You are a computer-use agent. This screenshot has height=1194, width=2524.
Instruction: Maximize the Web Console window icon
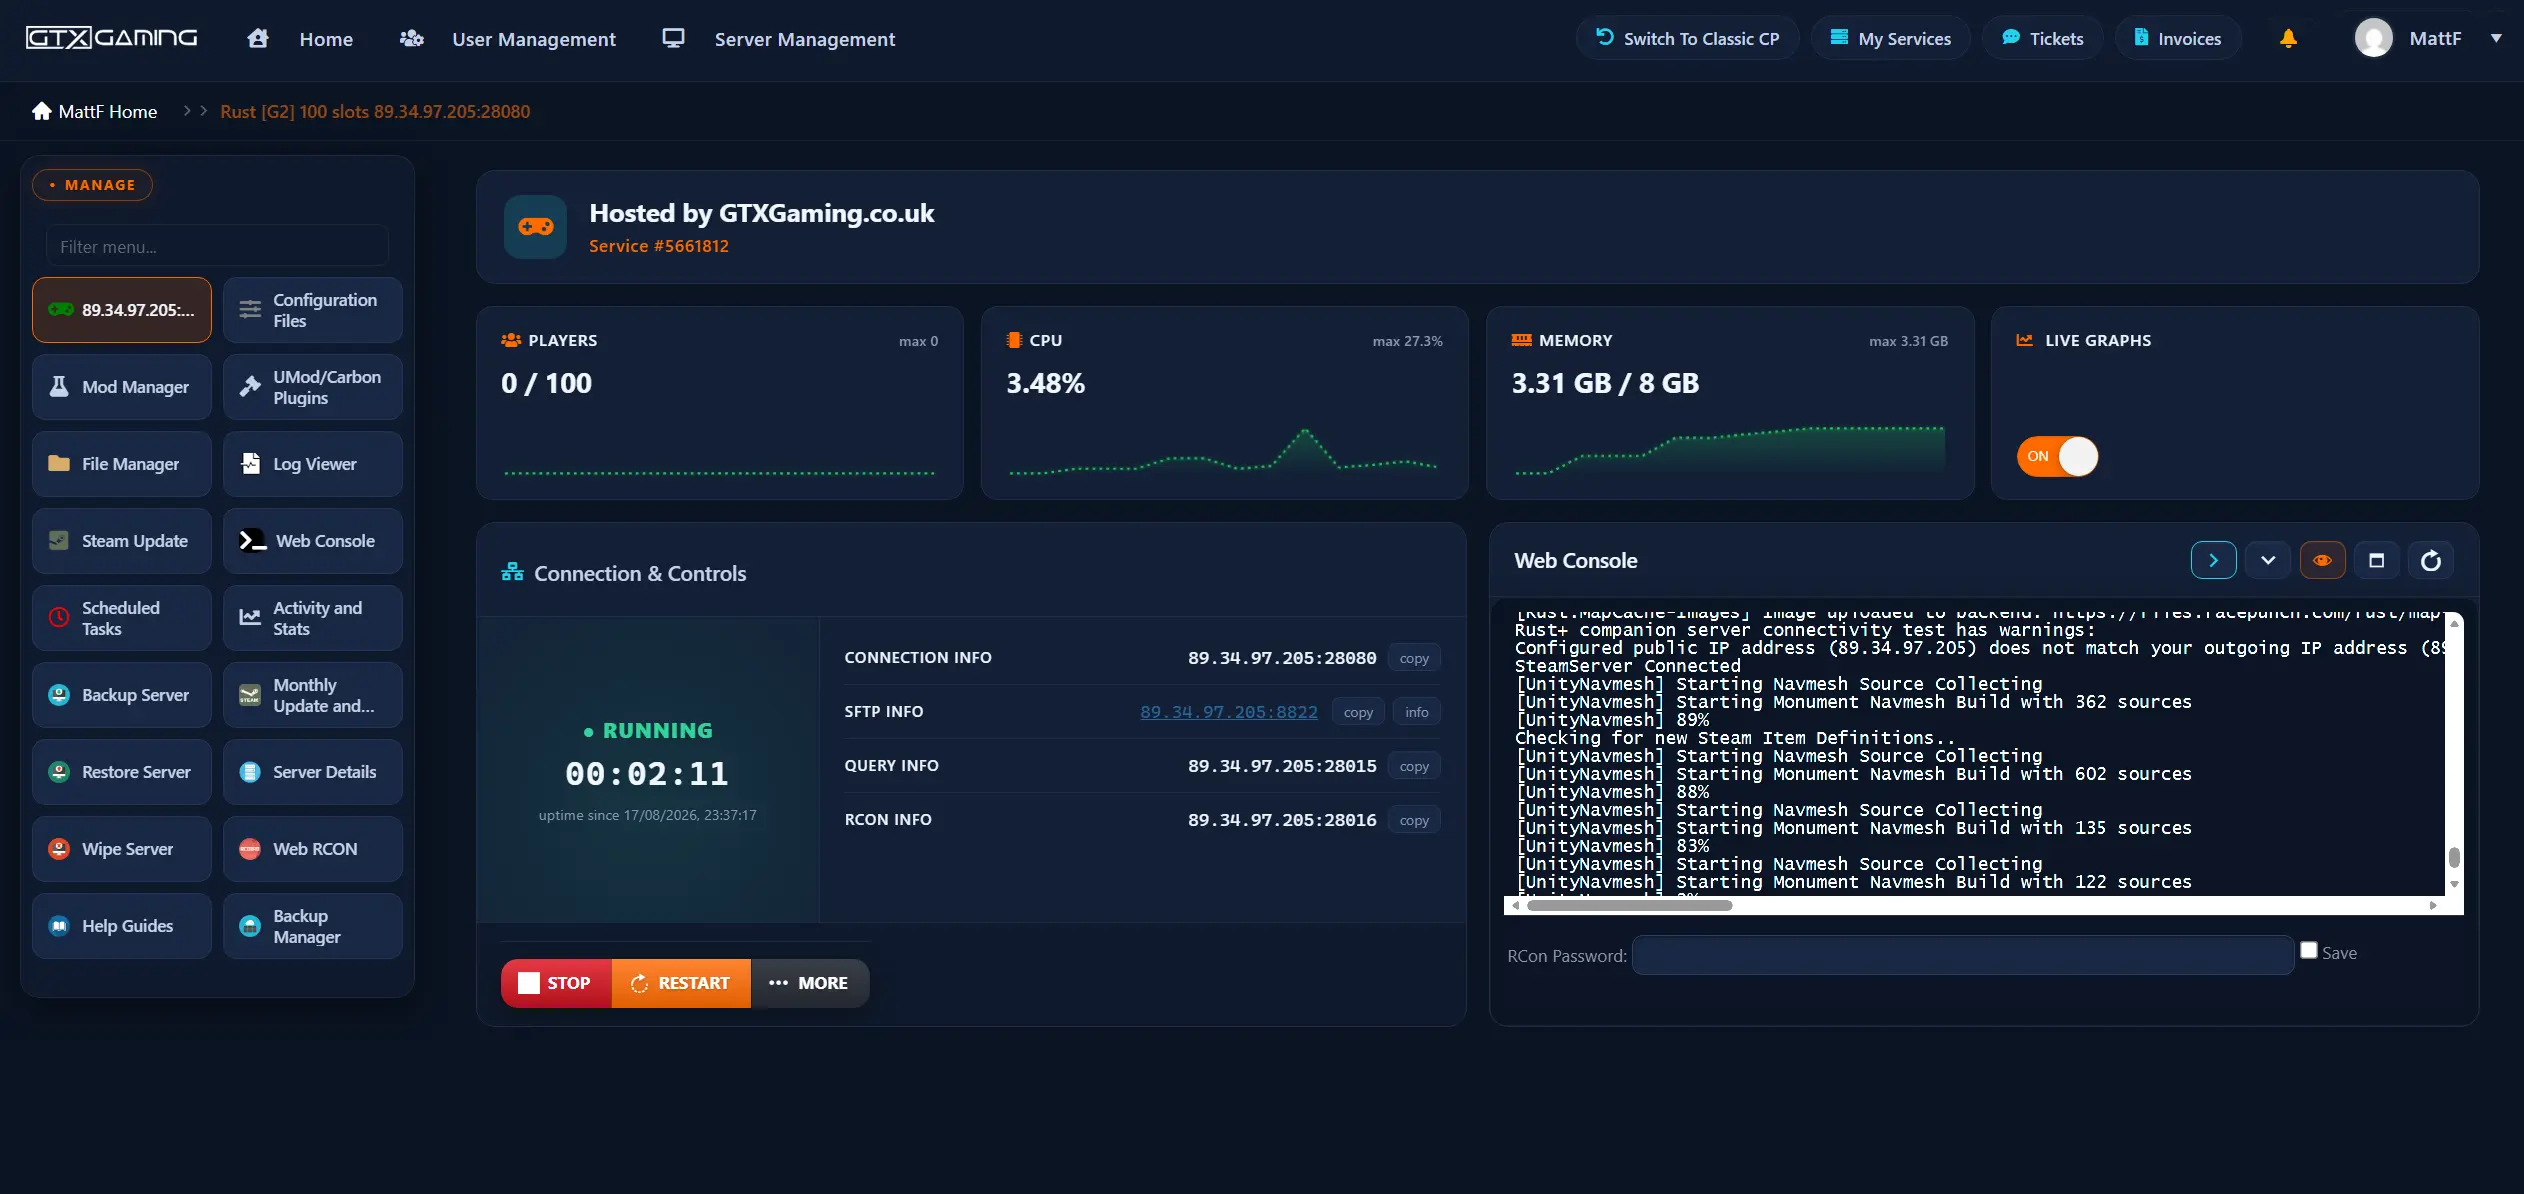click(x=2376, y=560)
